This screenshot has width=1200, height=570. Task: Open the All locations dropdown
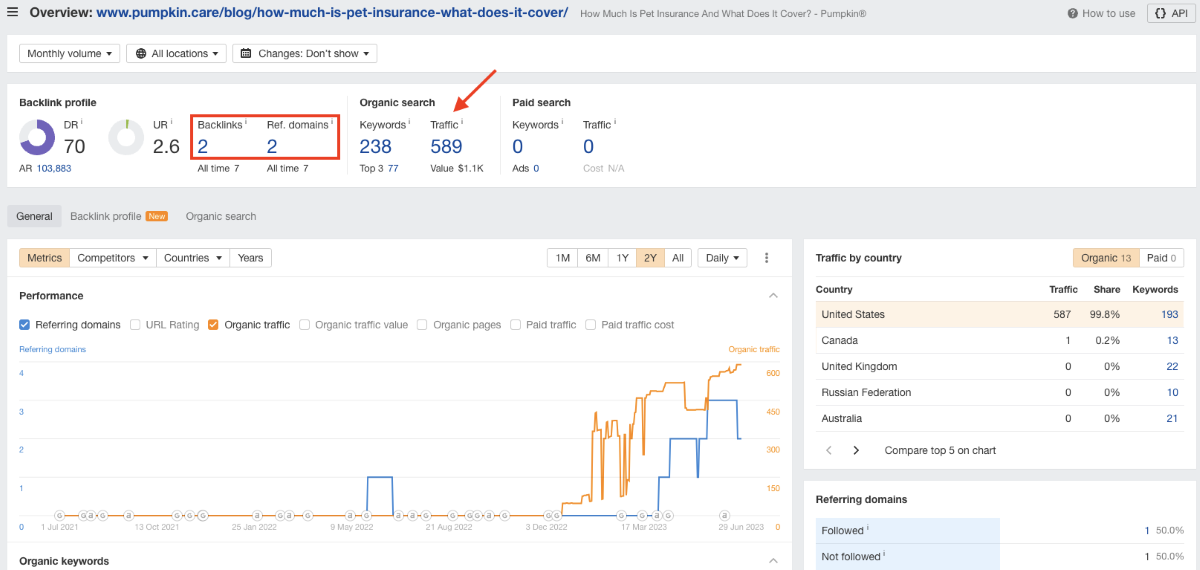point(176,53)
